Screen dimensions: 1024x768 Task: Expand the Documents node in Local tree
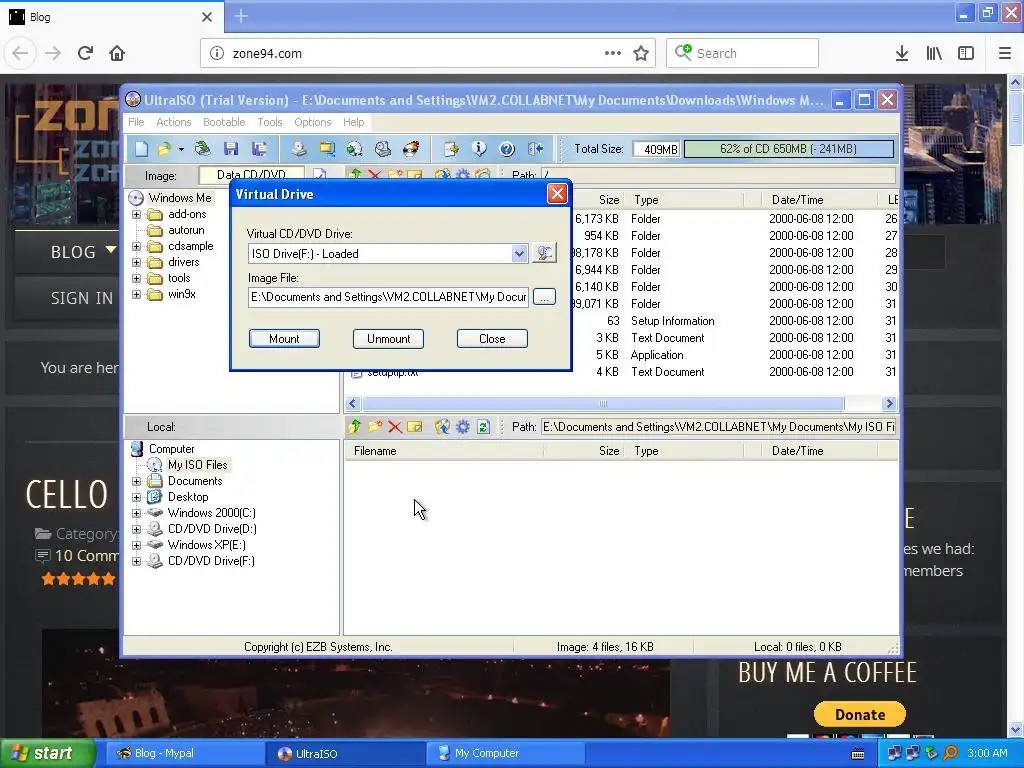(136, 481)
